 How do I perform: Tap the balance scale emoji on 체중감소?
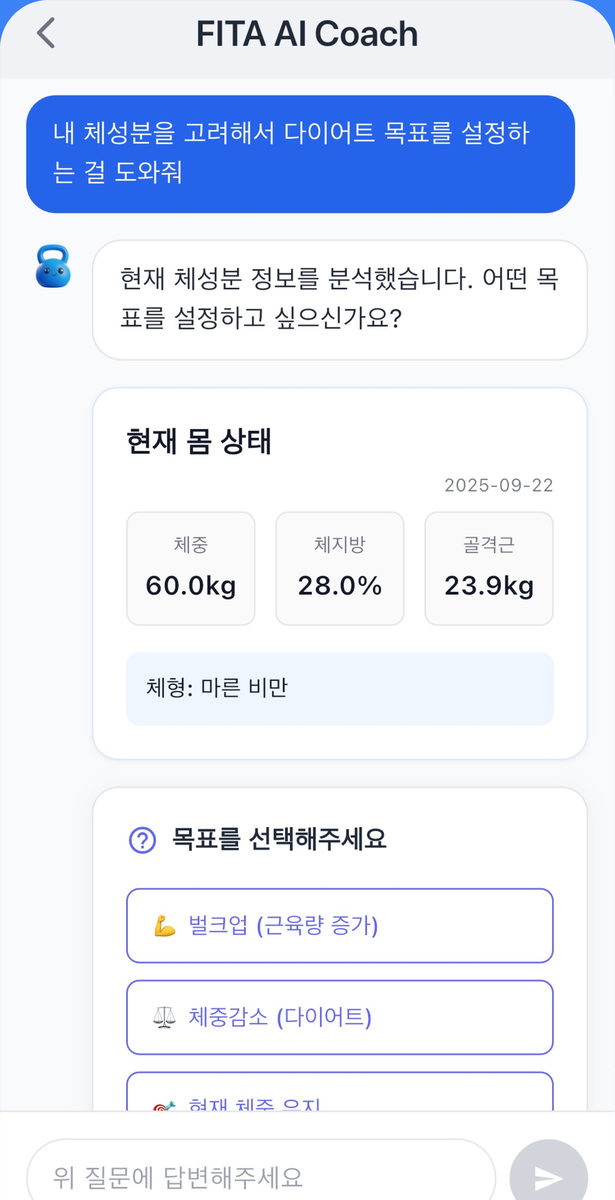pos(164,1018)
